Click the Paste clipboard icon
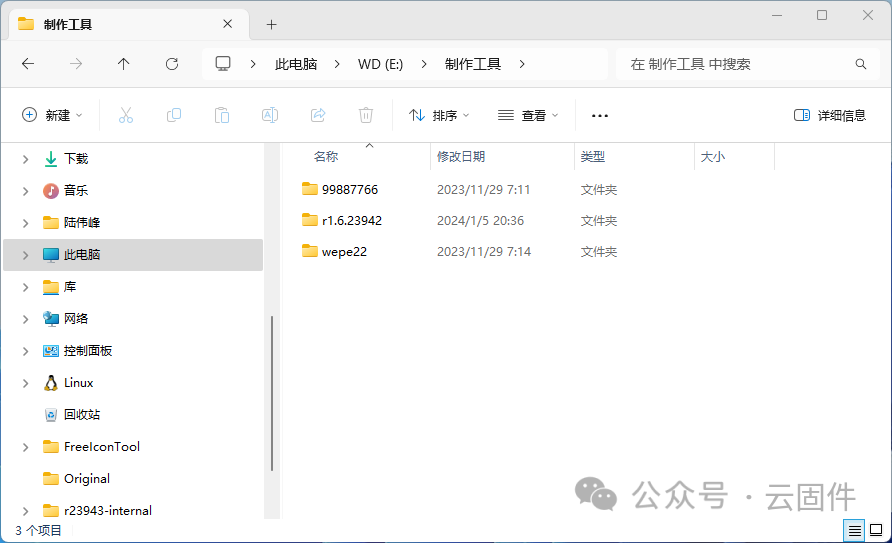 222,115
